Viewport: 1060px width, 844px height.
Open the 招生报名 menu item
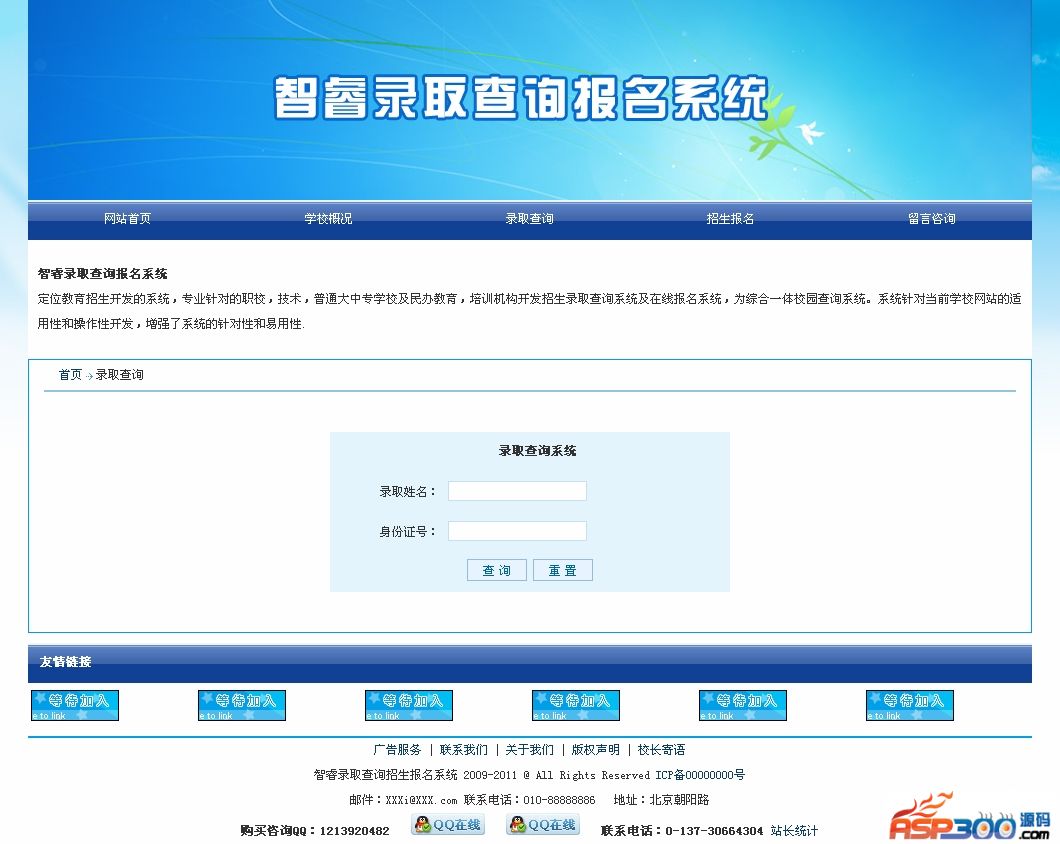click(x=730, y=218)
